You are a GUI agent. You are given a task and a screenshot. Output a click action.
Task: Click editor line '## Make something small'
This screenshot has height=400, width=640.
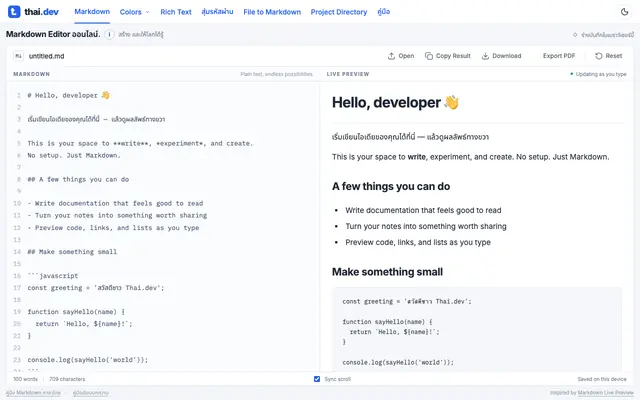(72, 252)
